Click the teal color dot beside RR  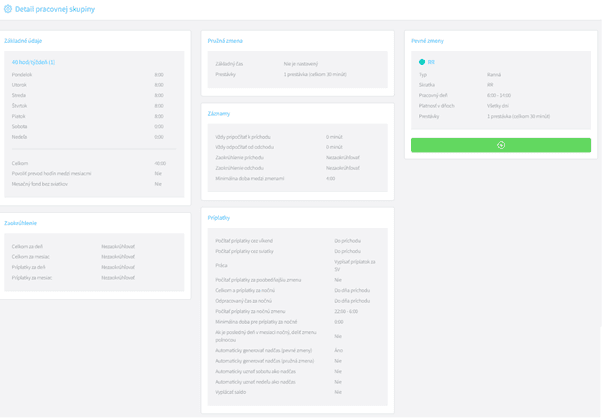[x=422, y=62]
